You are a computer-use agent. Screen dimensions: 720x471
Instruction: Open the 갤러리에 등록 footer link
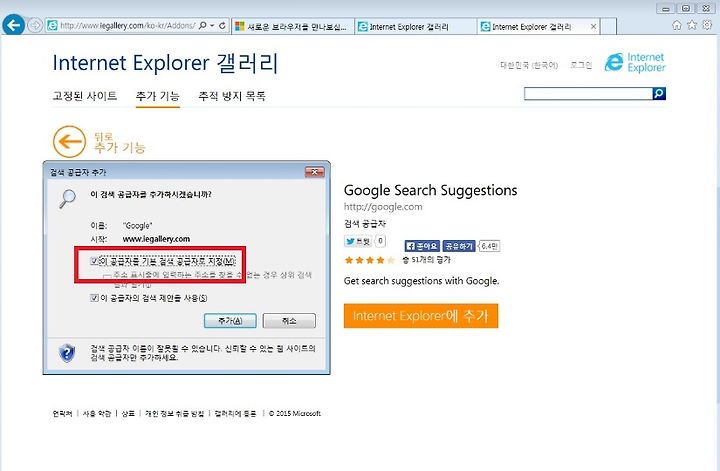(236, 414)
